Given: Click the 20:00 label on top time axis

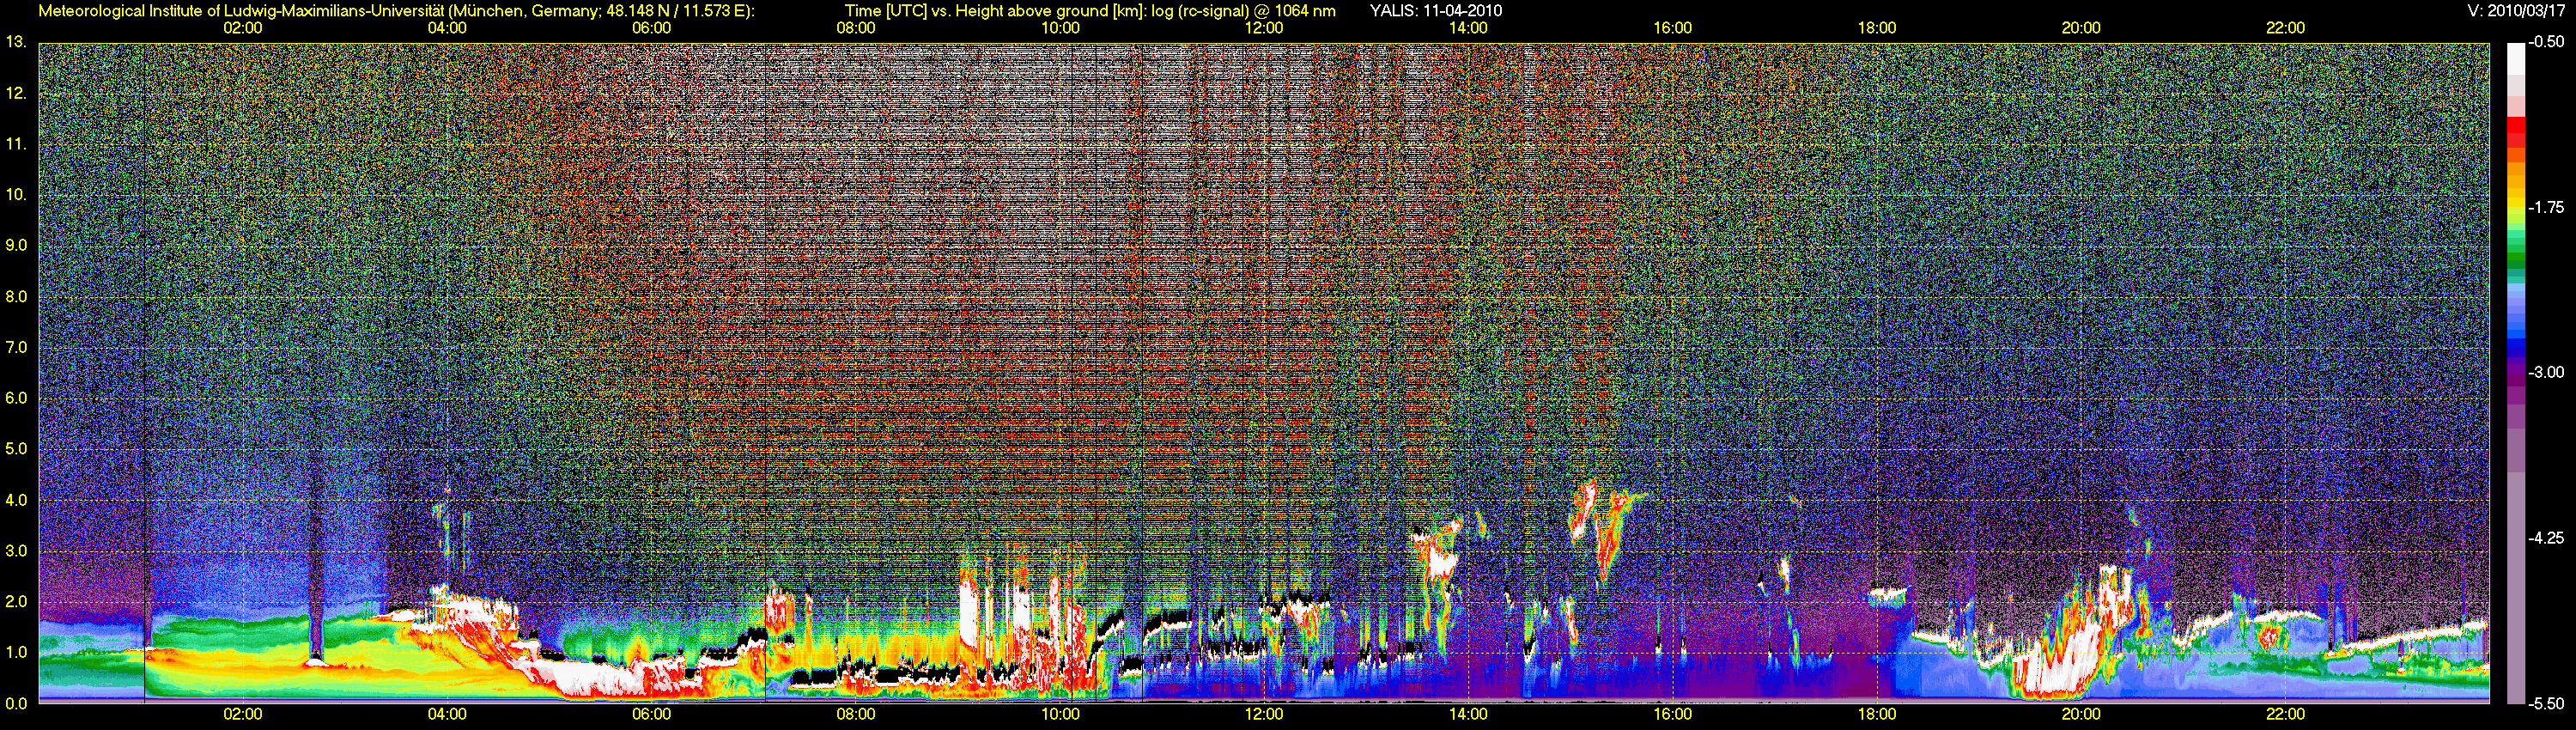Looking at the screenshot, I should (2081, 28).
